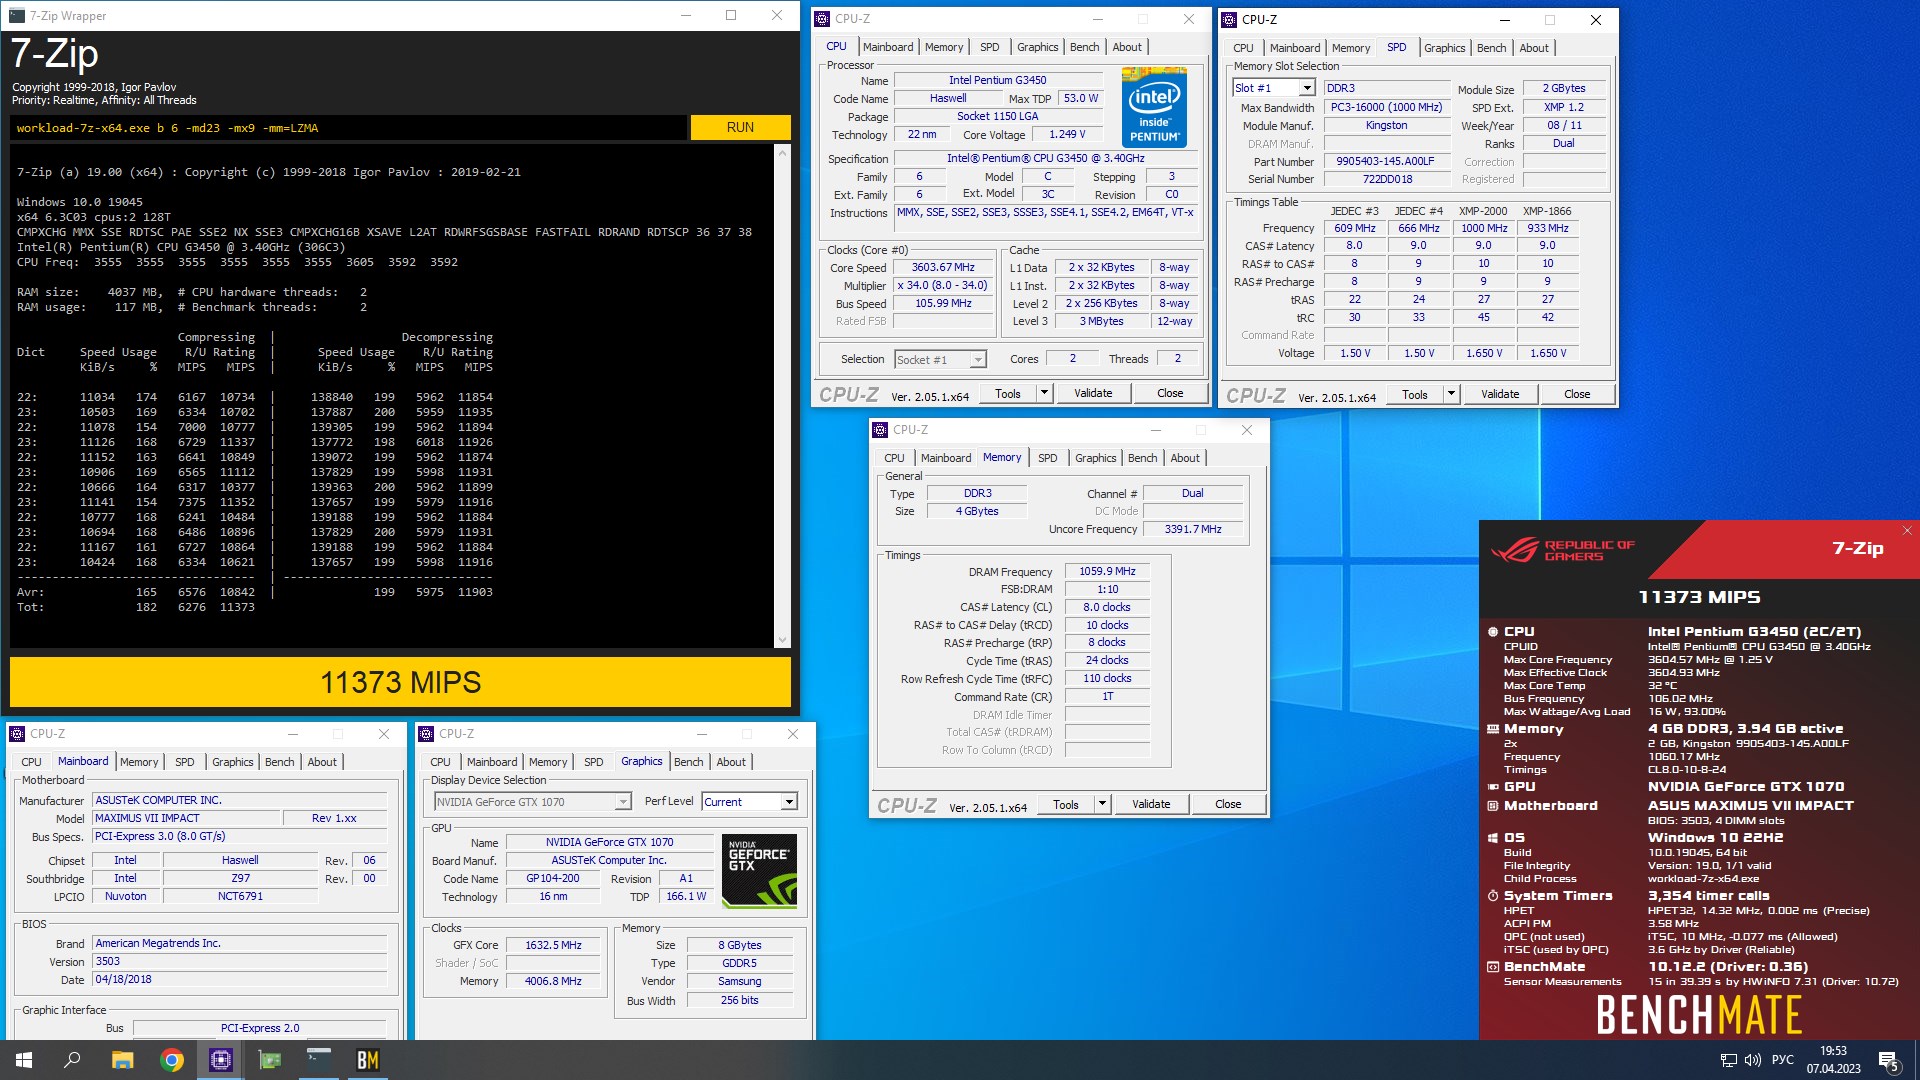Click Validate in the CPU tab window
The height and width of the screenshot is (1080, 1920).
point(1093,393)
